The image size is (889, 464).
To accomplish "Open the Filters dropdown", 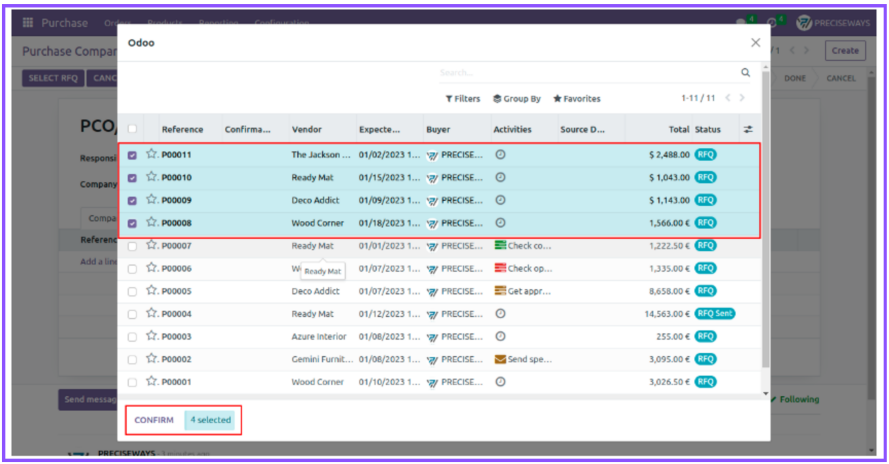I will point(463,99).
